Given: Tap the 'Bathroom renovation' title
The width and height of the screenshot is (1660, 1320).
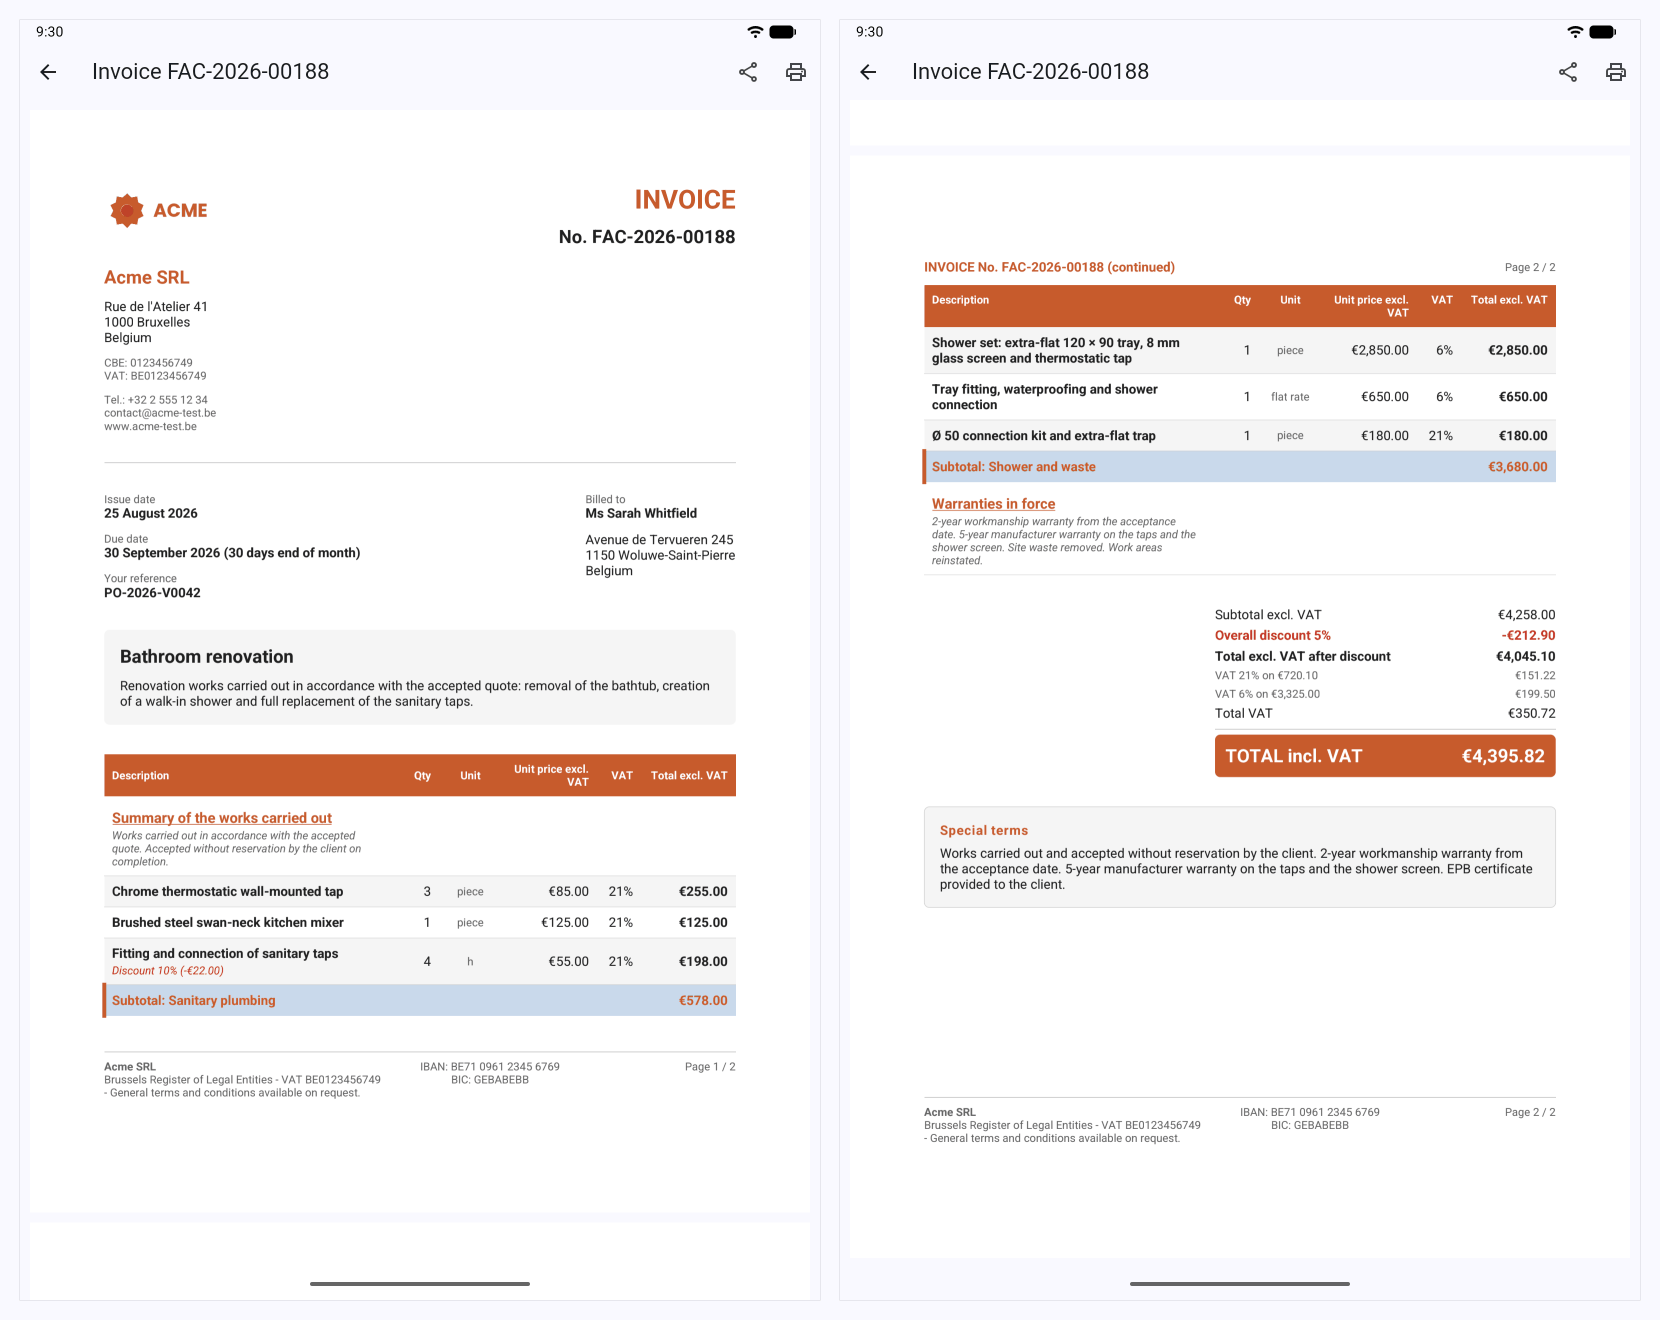Looking at the screenshot, I should pyautogui.click(x=207, y=657).
